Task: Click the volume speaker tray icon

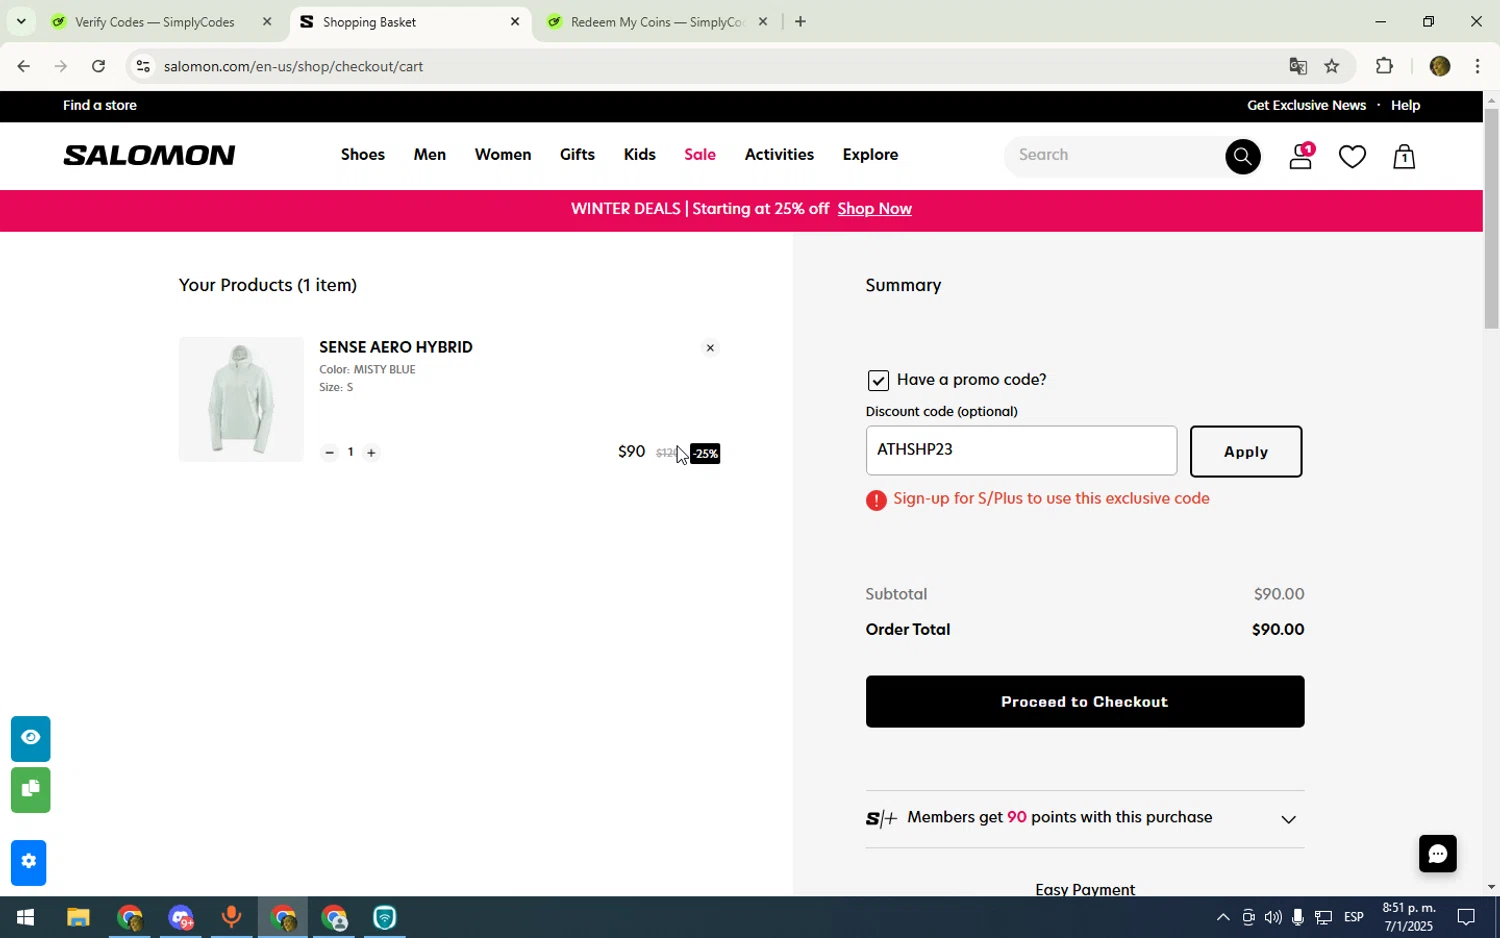Action: (1272, 917)
